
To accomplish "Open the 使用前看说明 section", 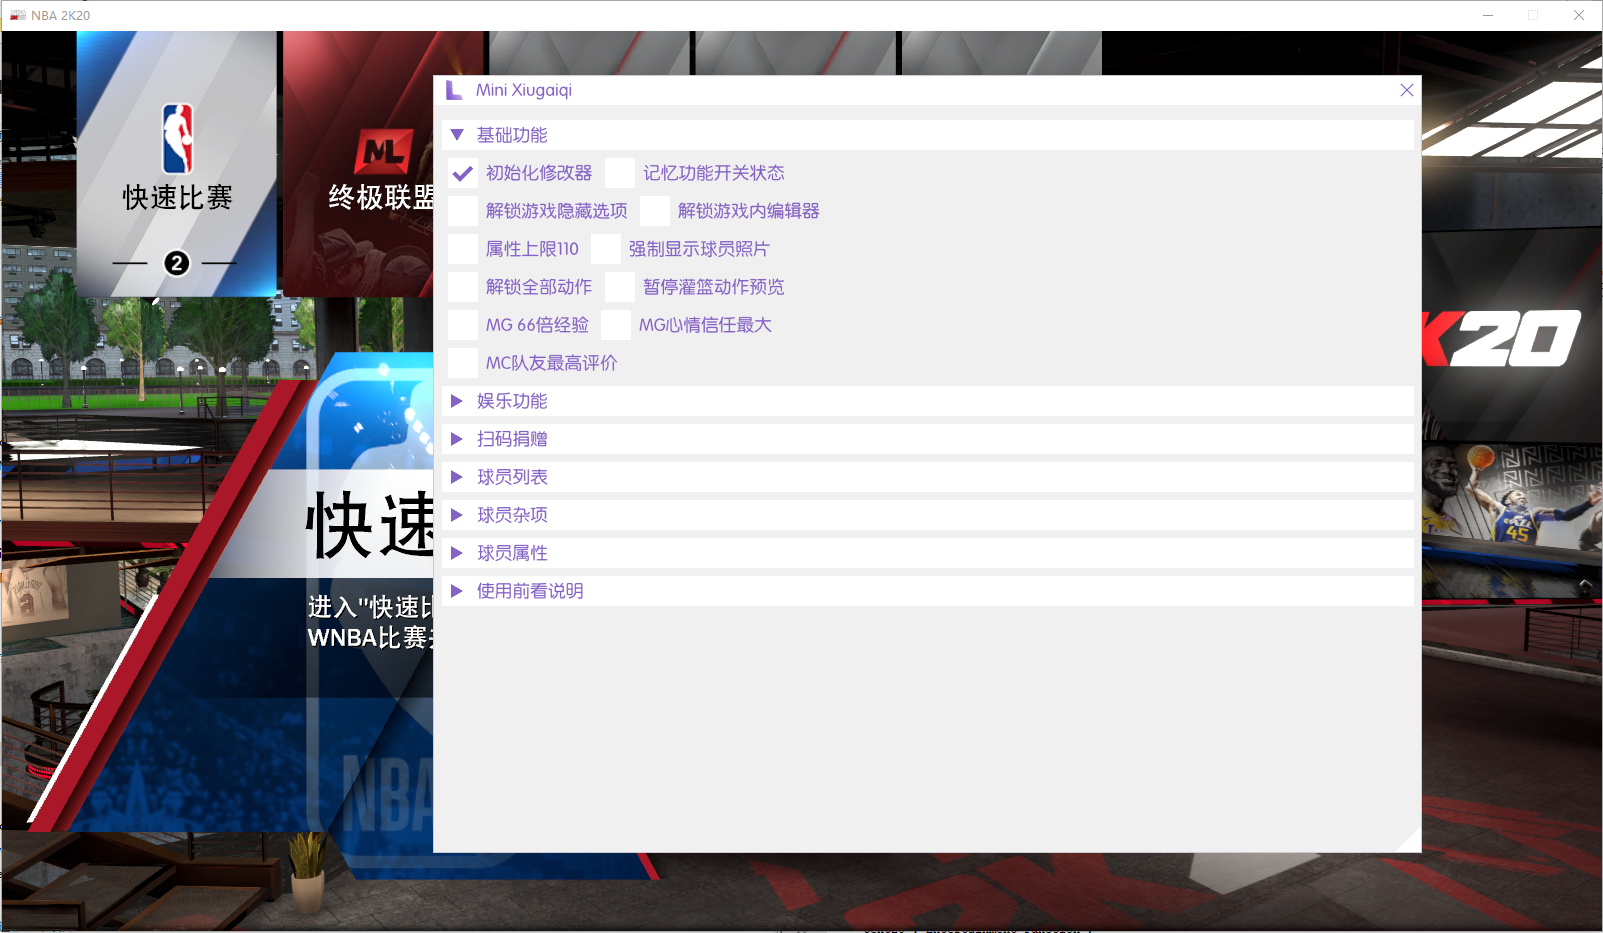I will [457, 591].
